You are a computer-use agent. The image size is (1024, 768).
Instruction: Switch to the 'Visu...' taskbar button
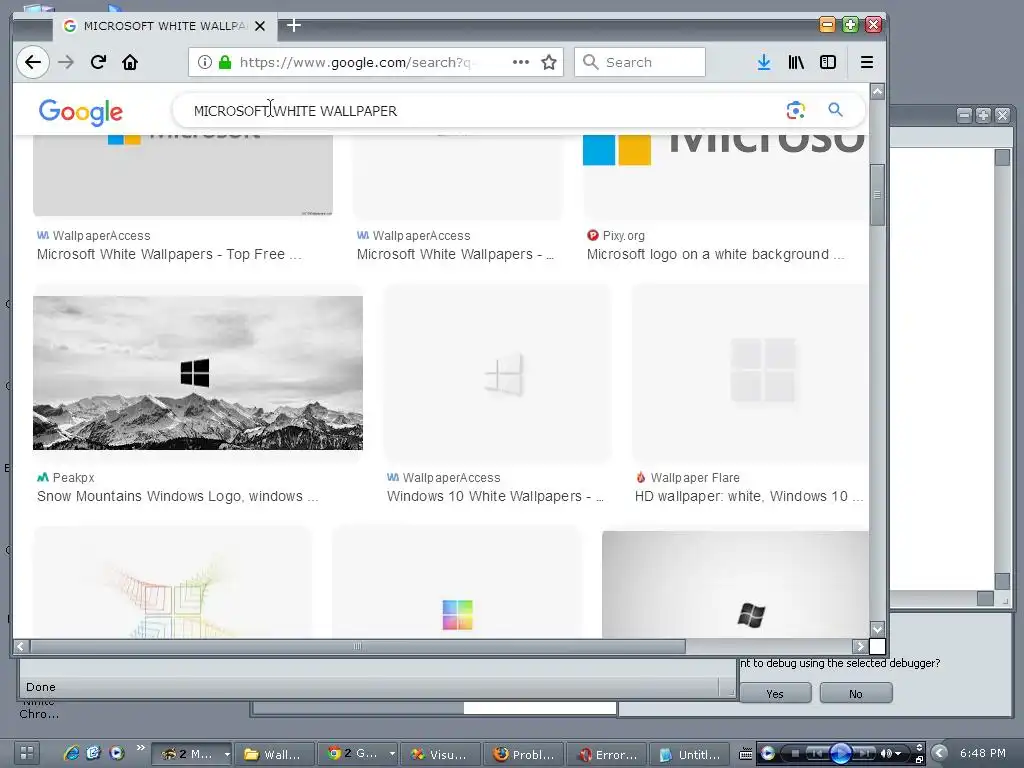pos(441,754)
